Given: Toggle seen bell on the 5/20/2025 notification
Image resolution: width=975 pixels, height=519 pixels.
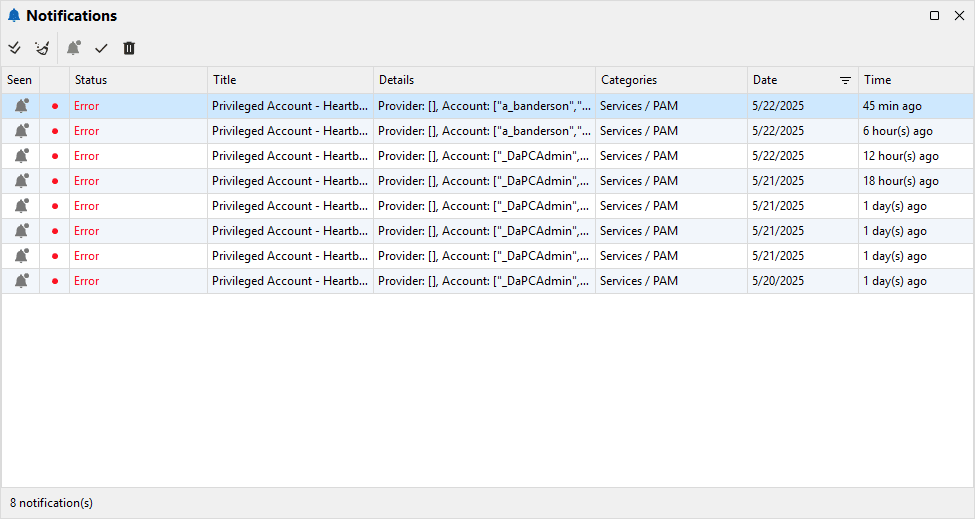Looking at the screenshot, I should point(21,280).
